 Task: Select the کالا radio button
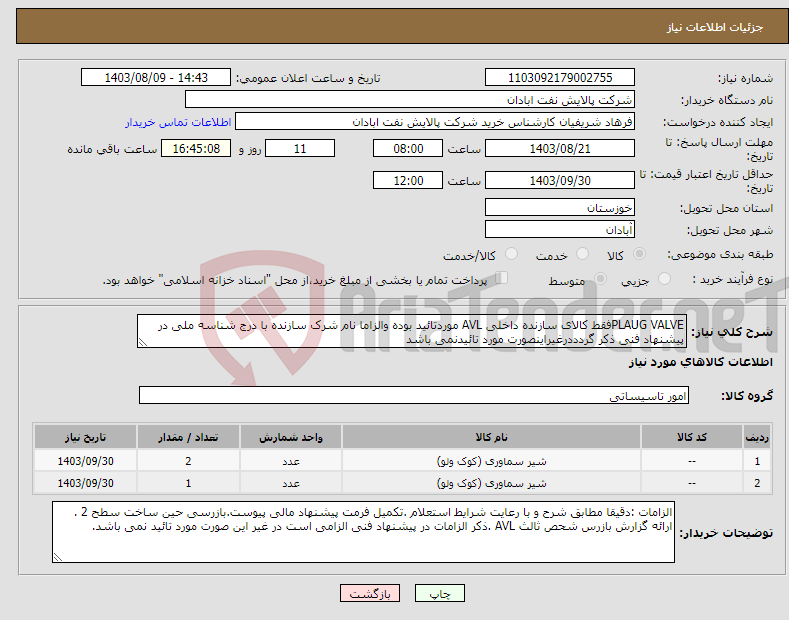point(639,254)
